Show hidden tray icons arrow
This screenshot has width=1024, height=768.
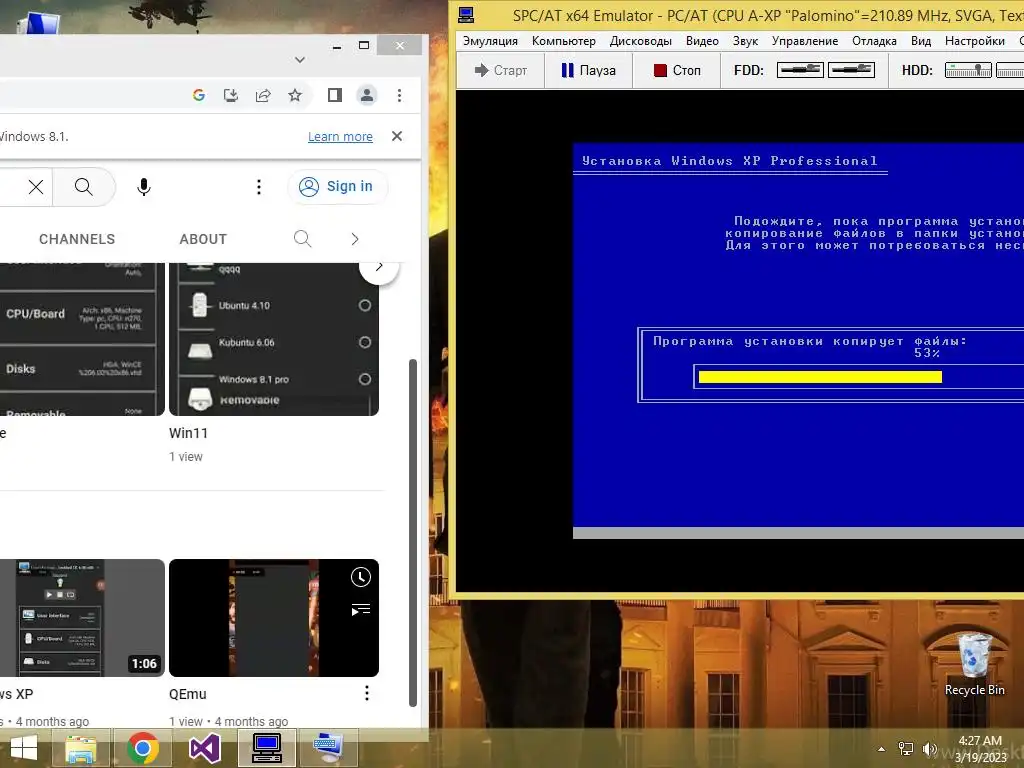882,749
